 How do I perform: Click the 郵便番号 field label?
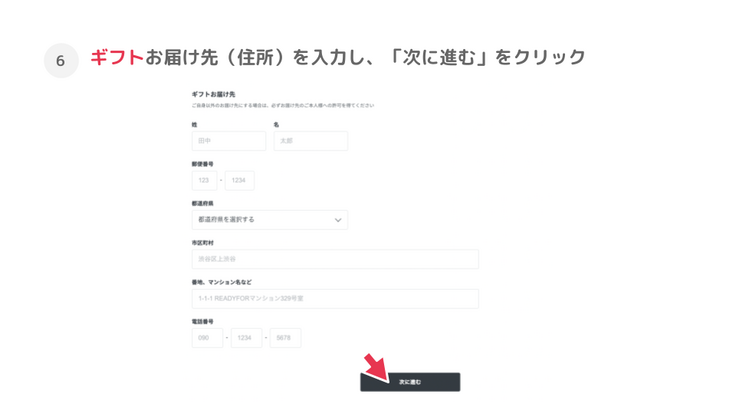point(202,164)
